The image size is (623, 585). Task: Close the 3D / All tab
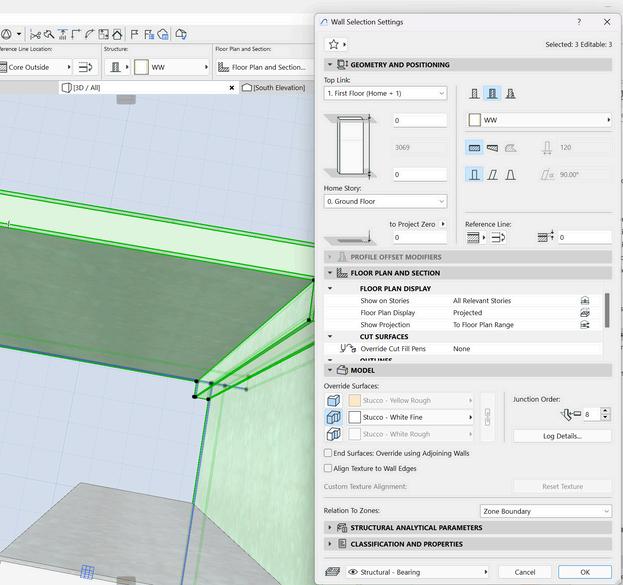point(232,88)
